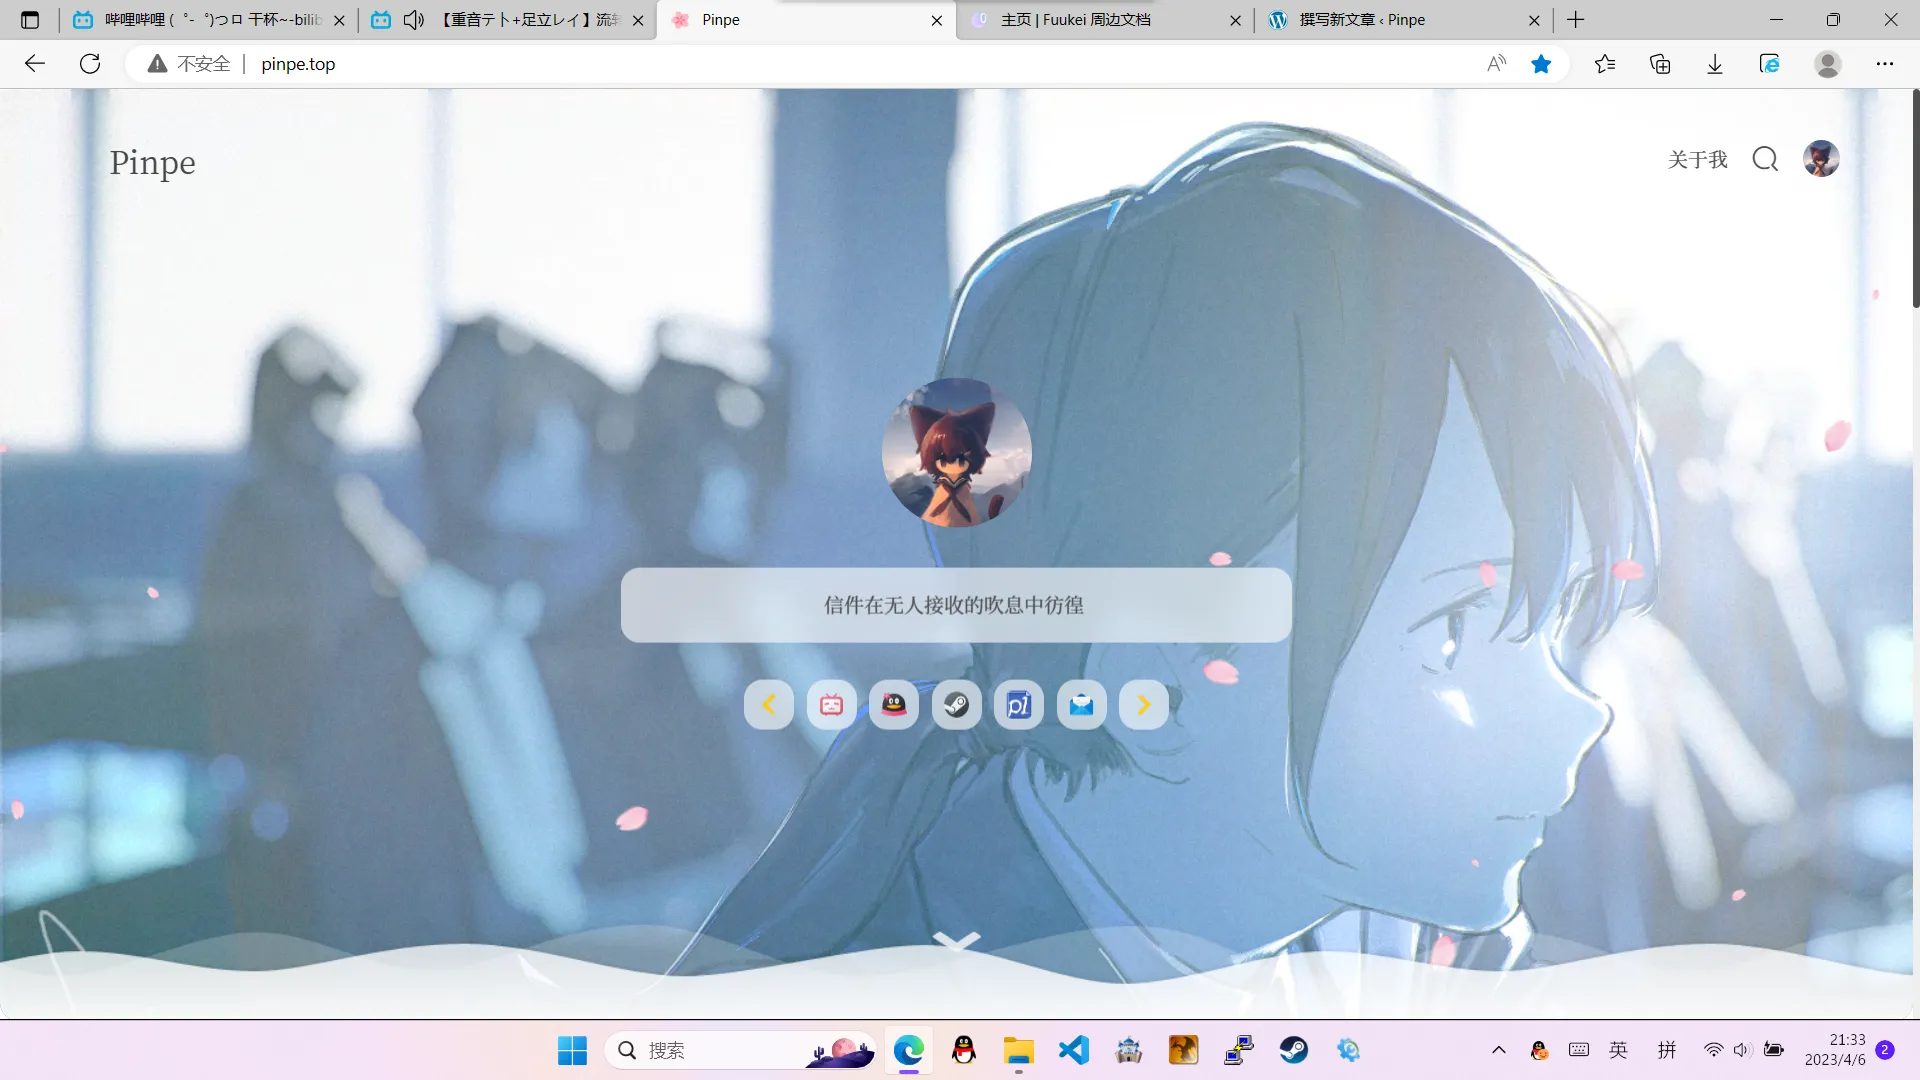Close the 哔哩哔哩 干杯 tab
The image size is (1920, 1080).
tap(339, 20)
